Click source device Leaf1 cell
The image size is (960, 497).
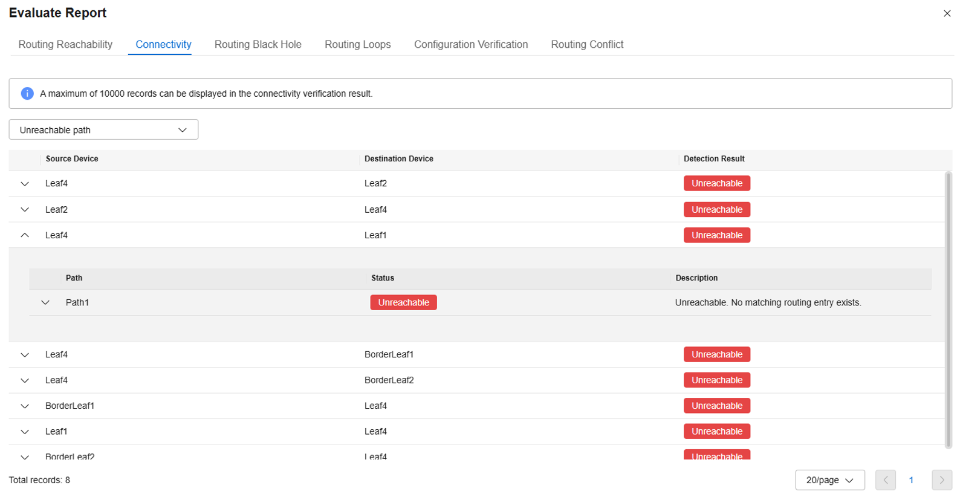(56, 432)
